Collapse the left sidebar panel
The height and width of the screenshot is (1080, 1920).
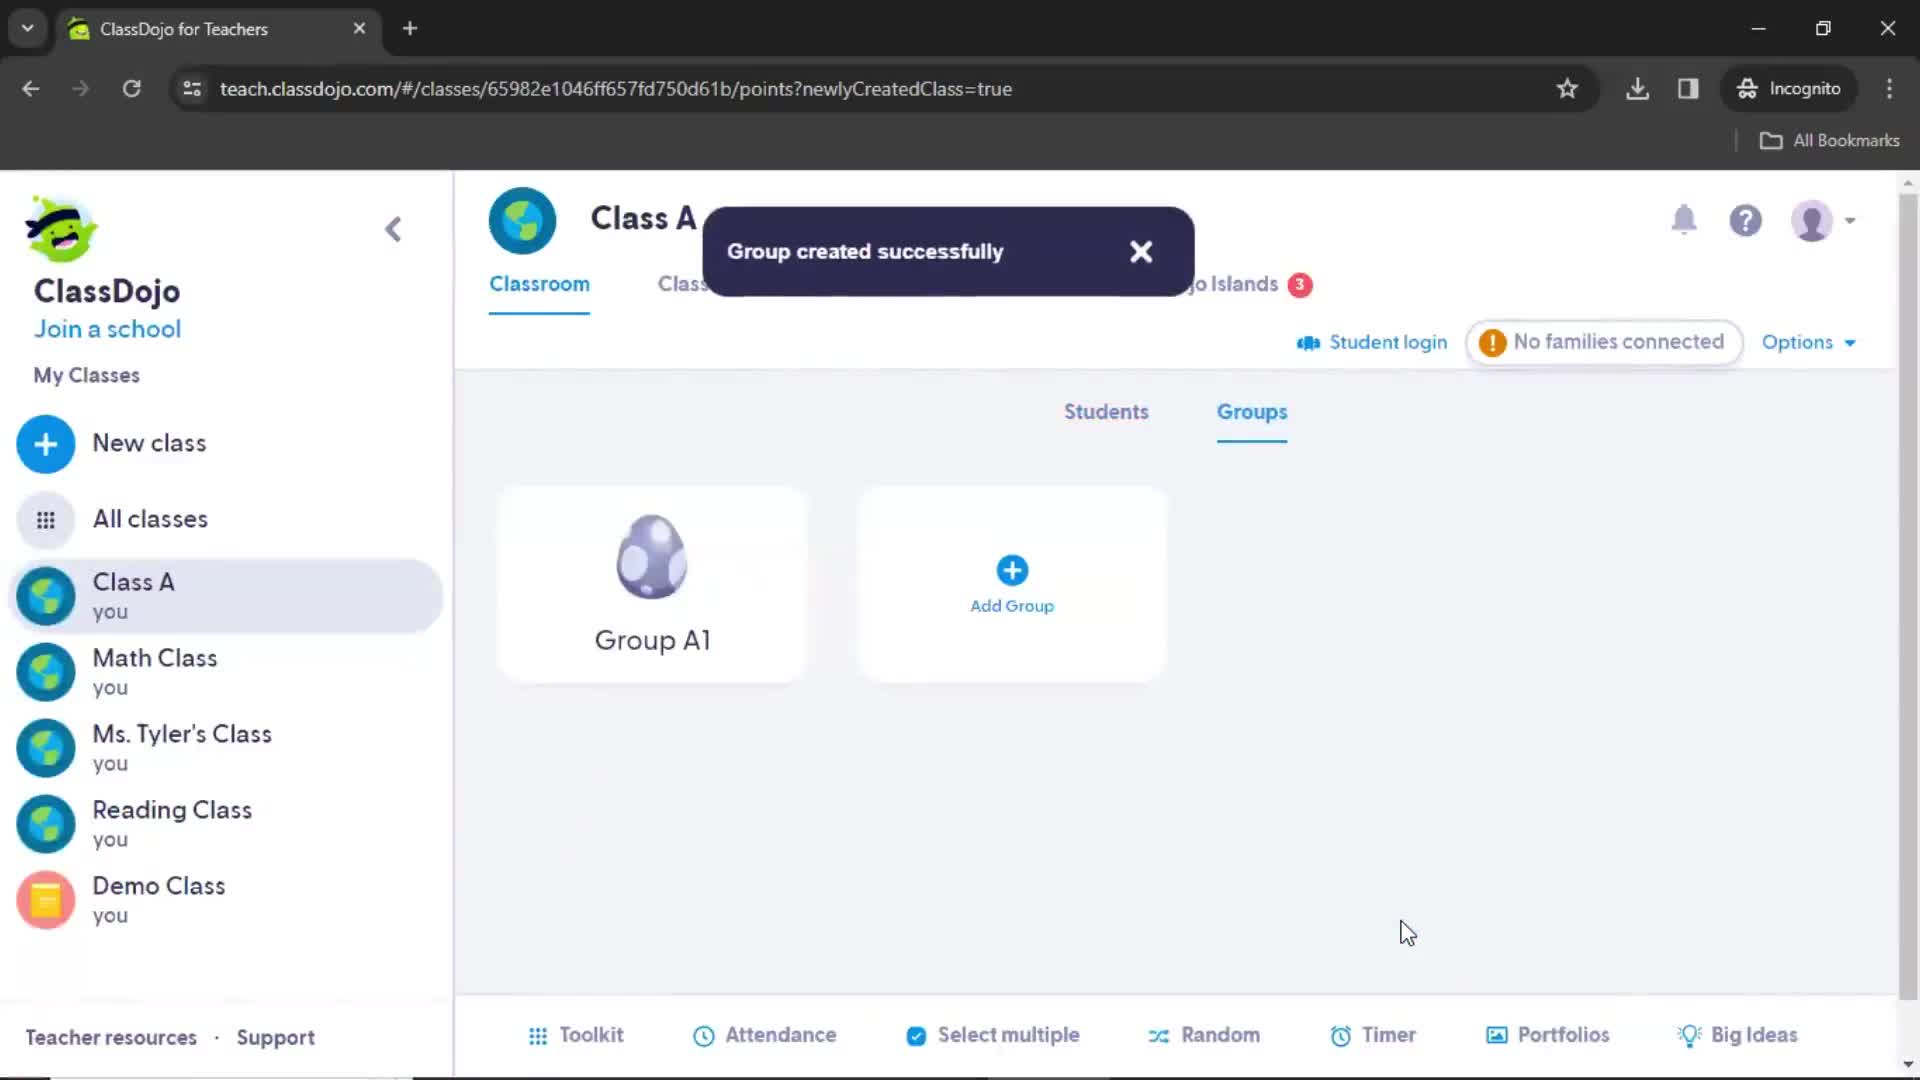coord(392,229)
